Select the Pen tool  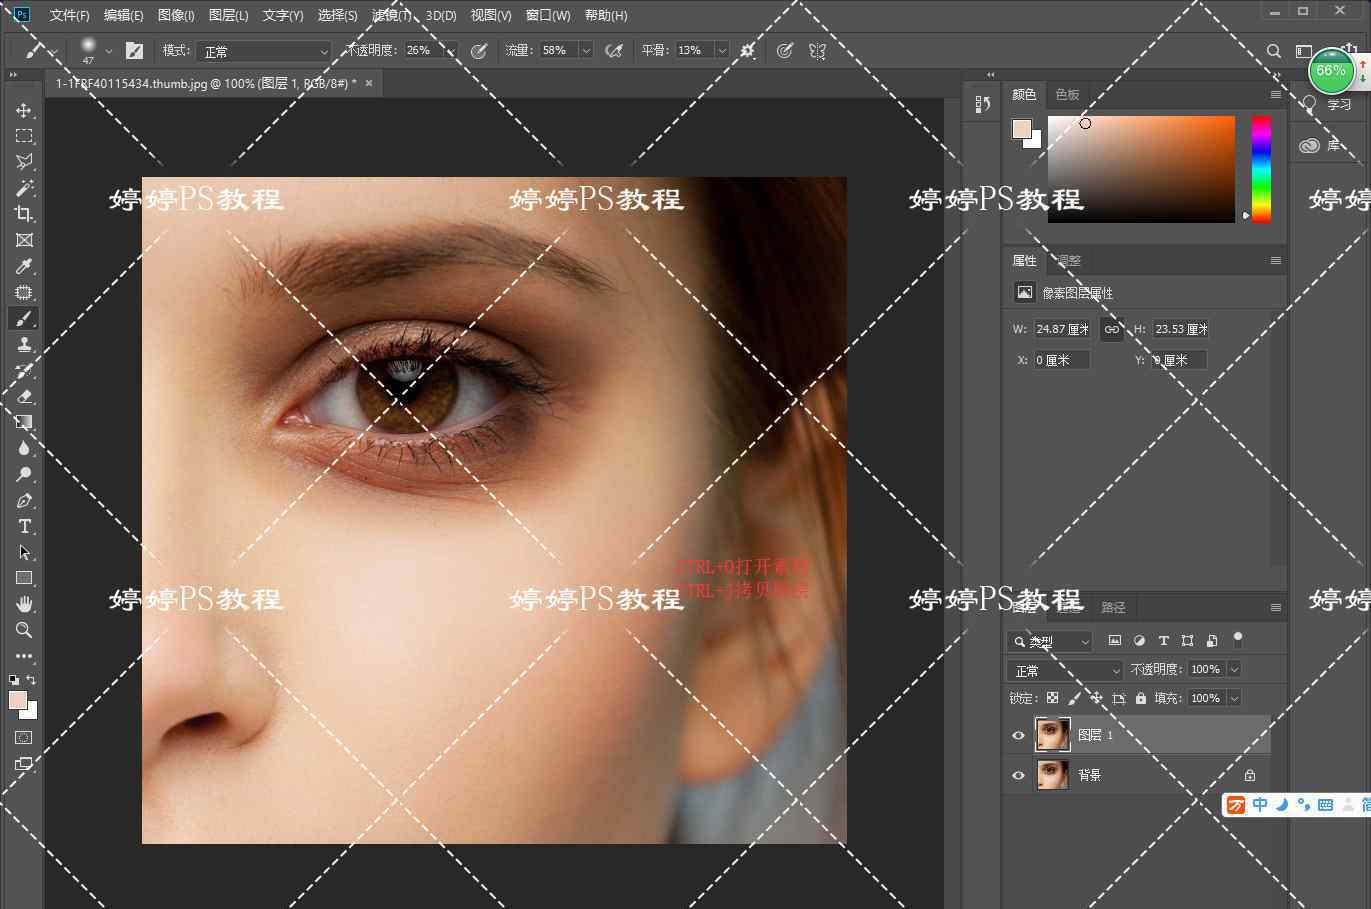coord(24,500)
